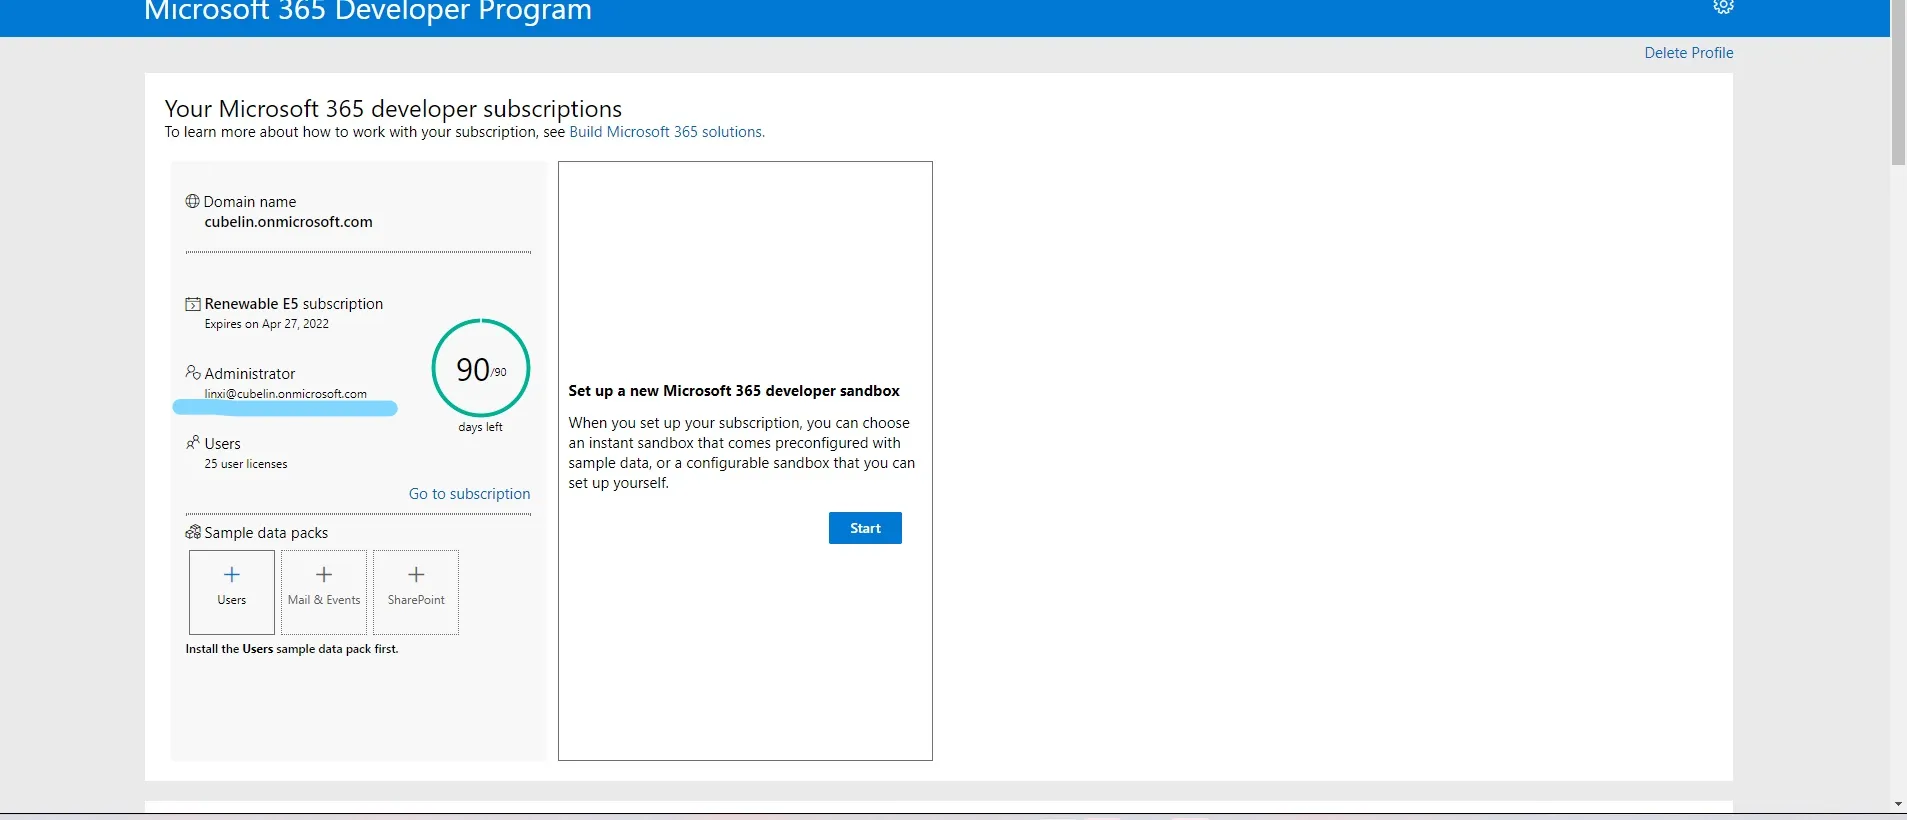Click the 25 user licenses text
1907x820 pixels.
246,464
